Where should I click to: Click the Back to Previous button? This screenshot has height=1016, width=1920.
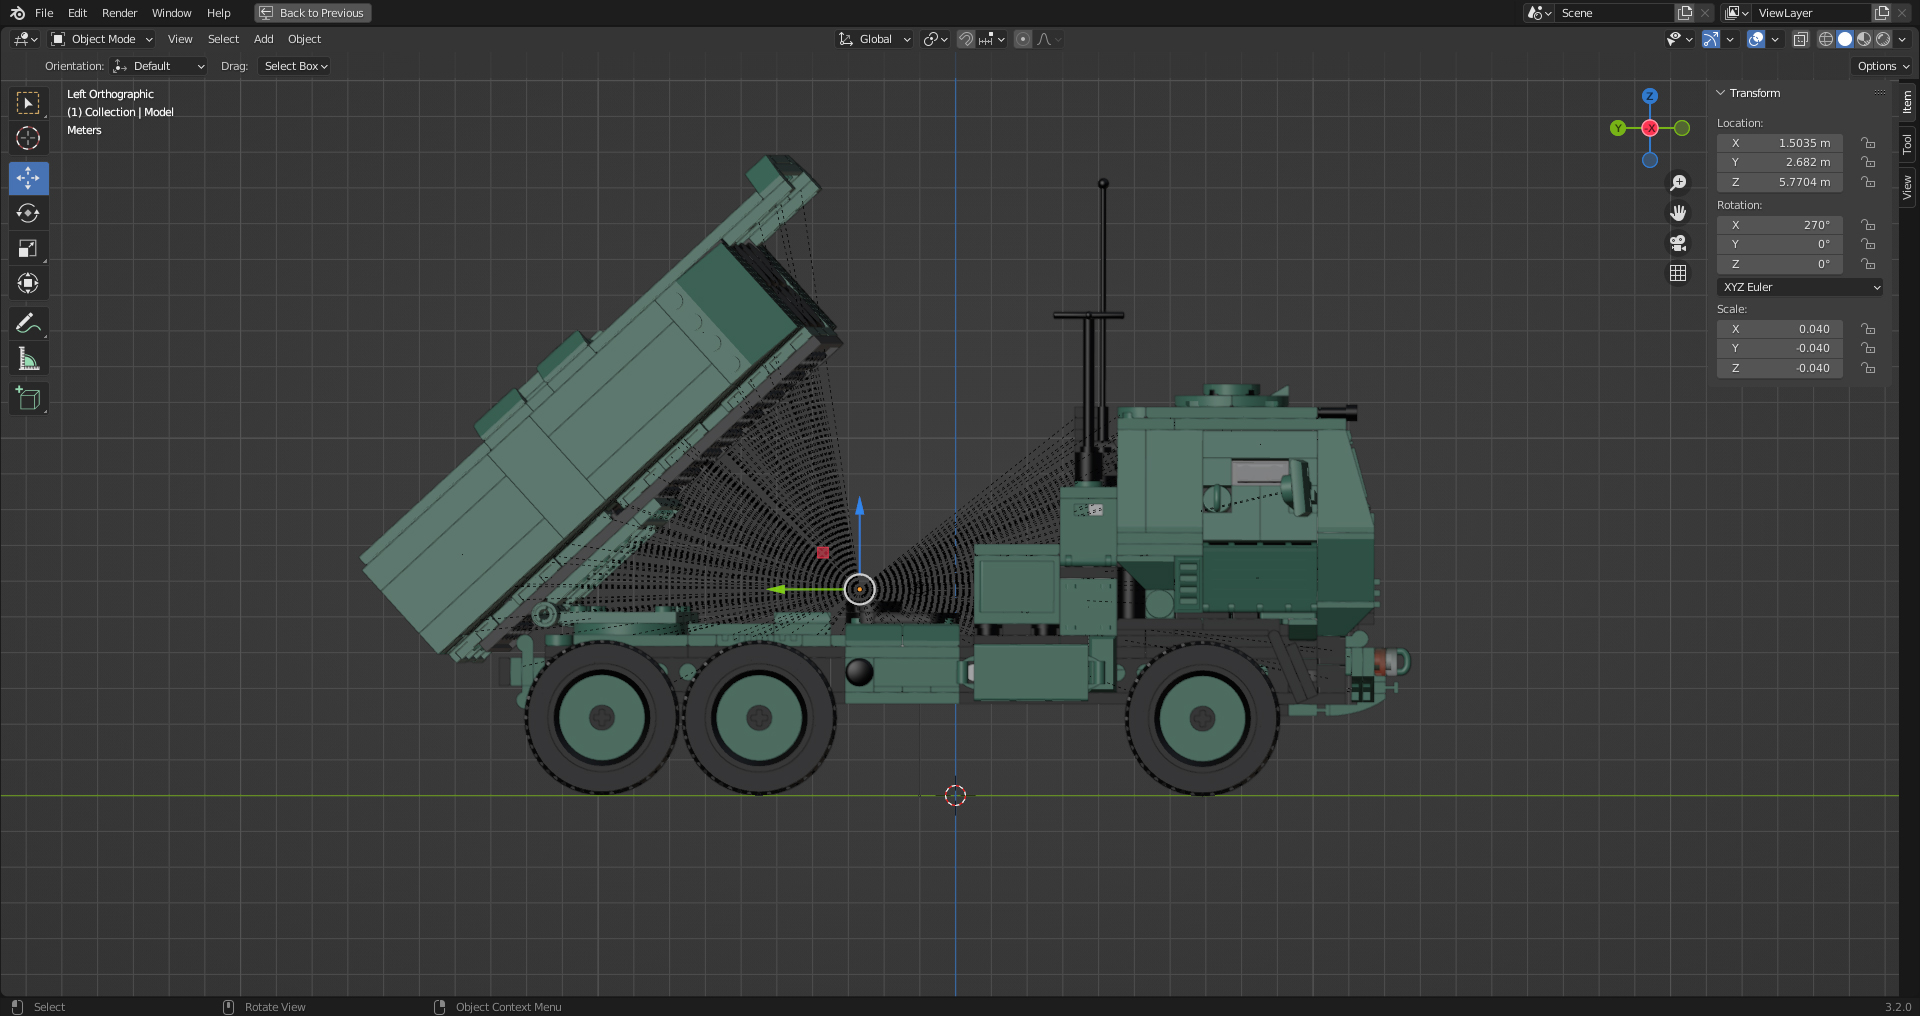pos(313,13)
